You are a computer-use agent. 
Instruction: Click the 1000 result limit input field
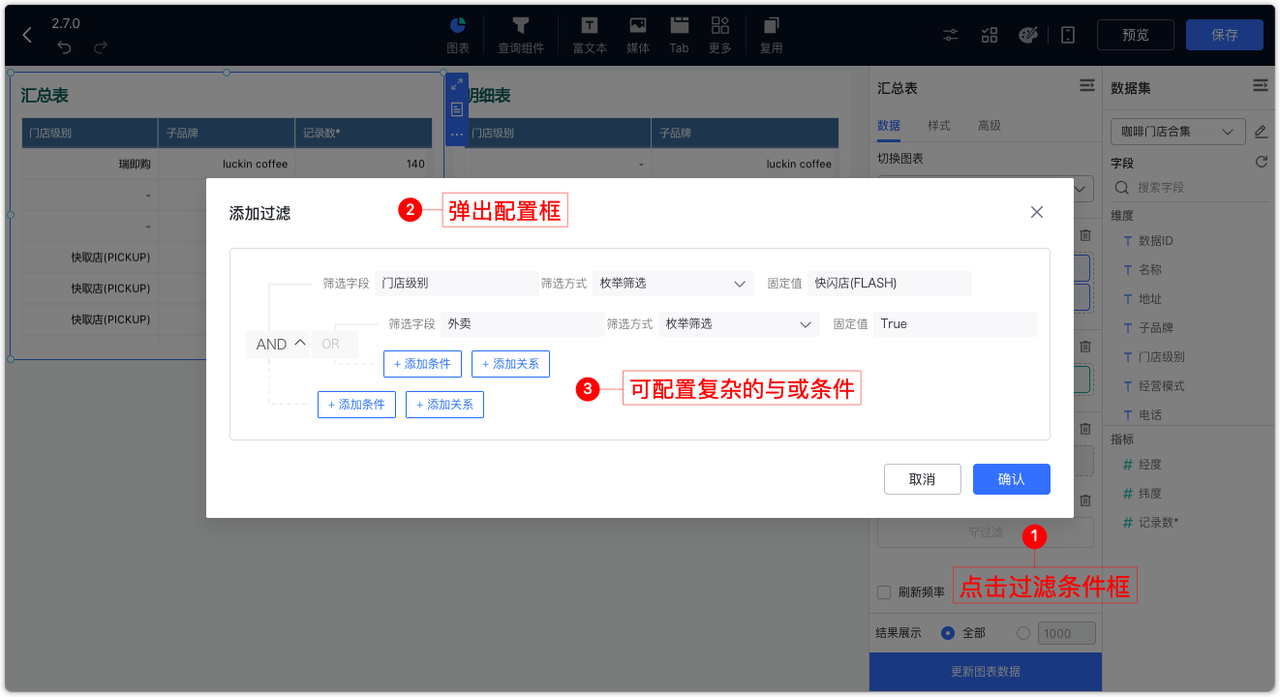pyautogui.click(x=1066, y=632)
